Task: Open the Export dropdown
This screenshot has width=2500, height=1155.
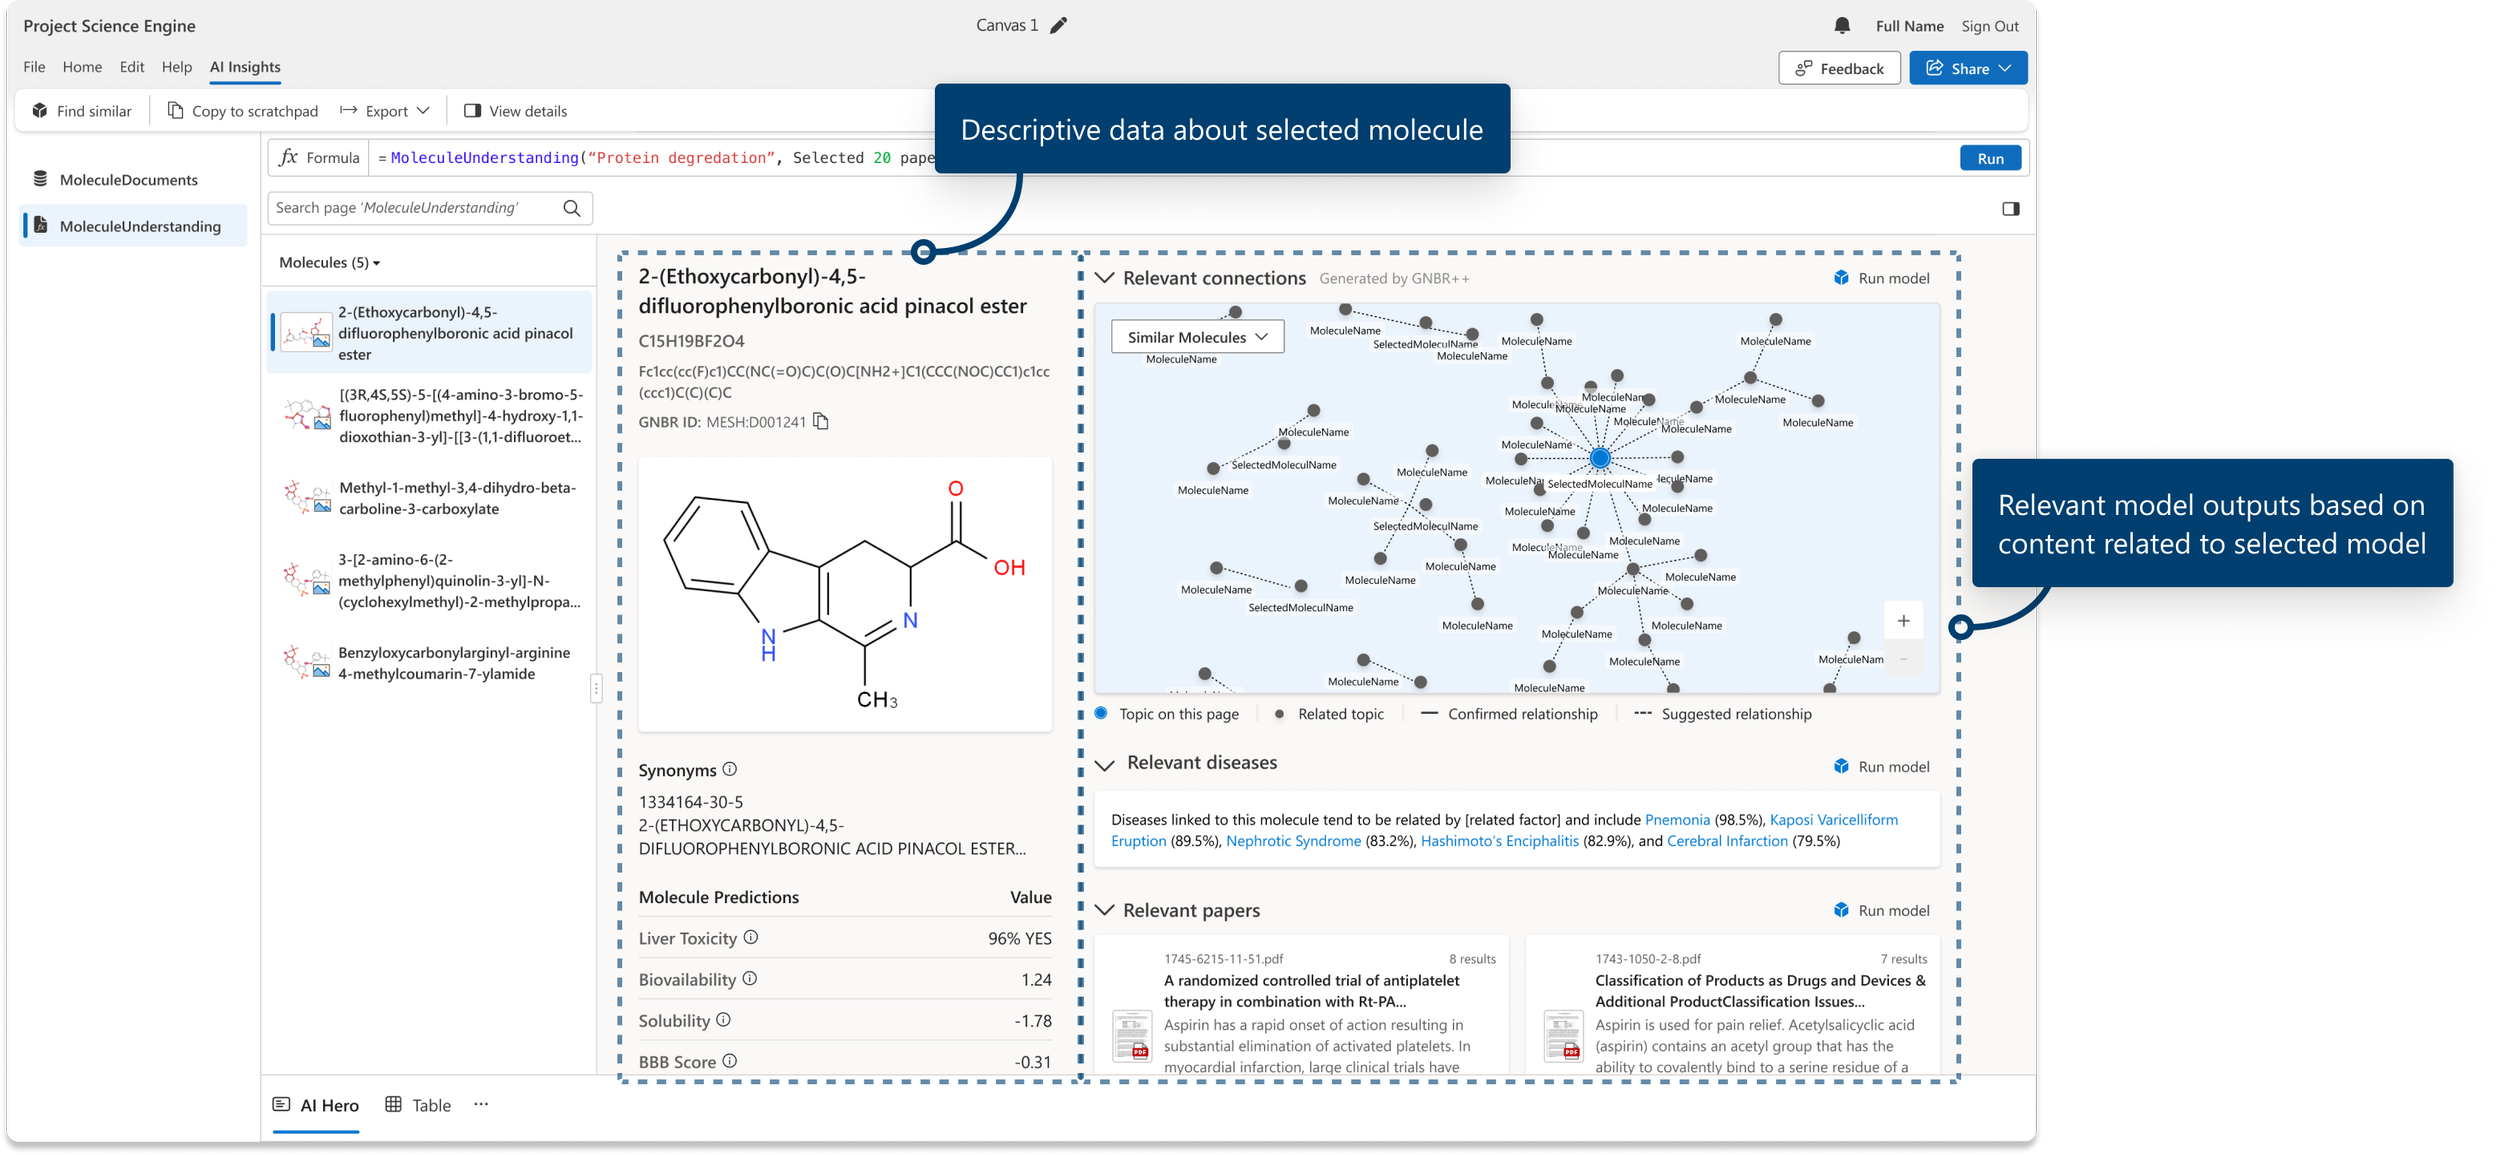Action: pyautogui.click(x=385, y=111)
